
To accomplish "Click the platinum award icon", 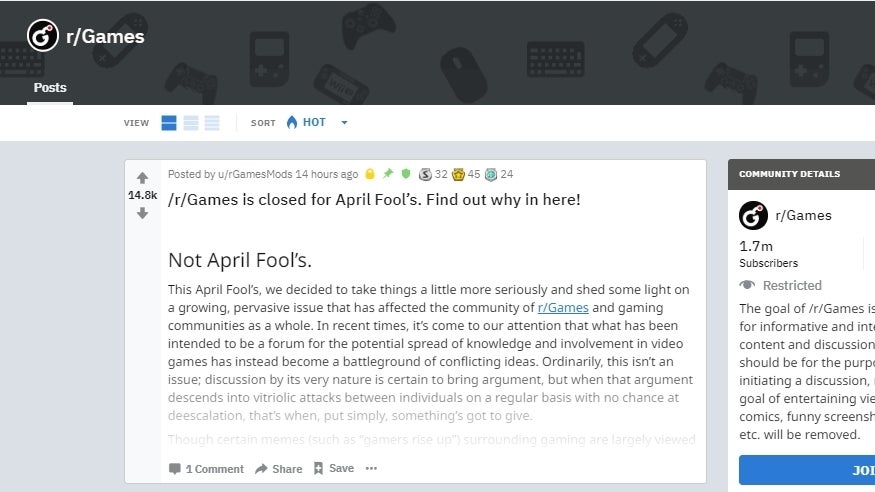I will (491, 175).
